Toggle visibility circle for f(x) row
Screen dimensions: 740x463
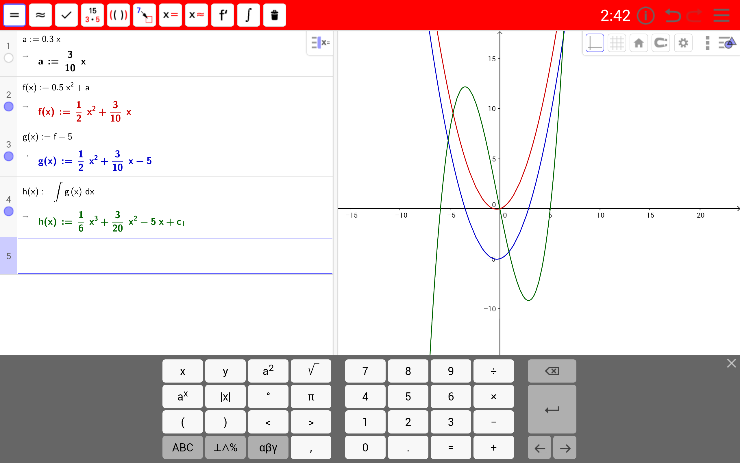[8, 107]
